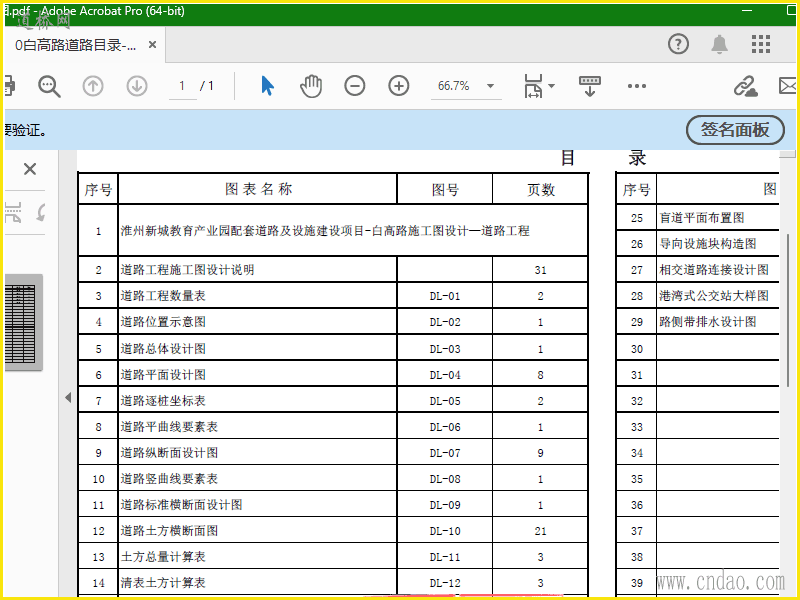800x600 pixels.
Task: Select the page 1 thumbnail
Action: pos(20,323)
